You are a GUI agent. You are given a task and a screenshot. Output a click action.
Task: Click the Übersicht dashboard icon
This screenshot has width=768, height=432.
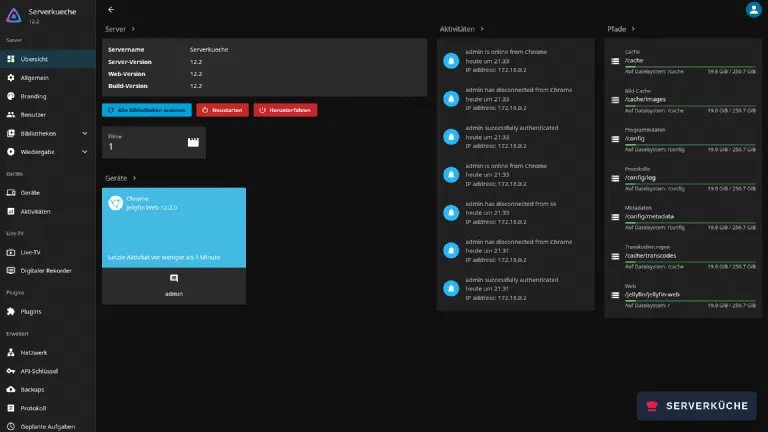(11, 59)
